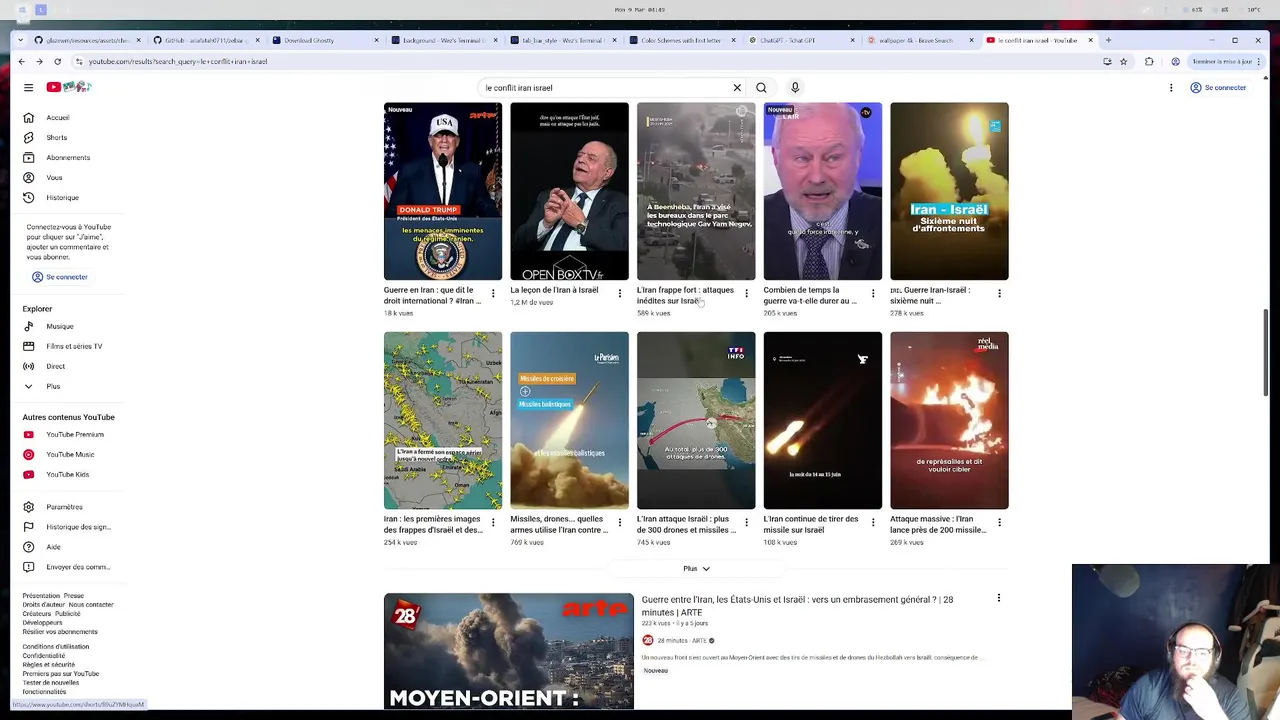Image resolution: width=1280 pixels, height=720 pixels.
Task: Expand more Shorts with Plus chevron
Action: [696, 568]
